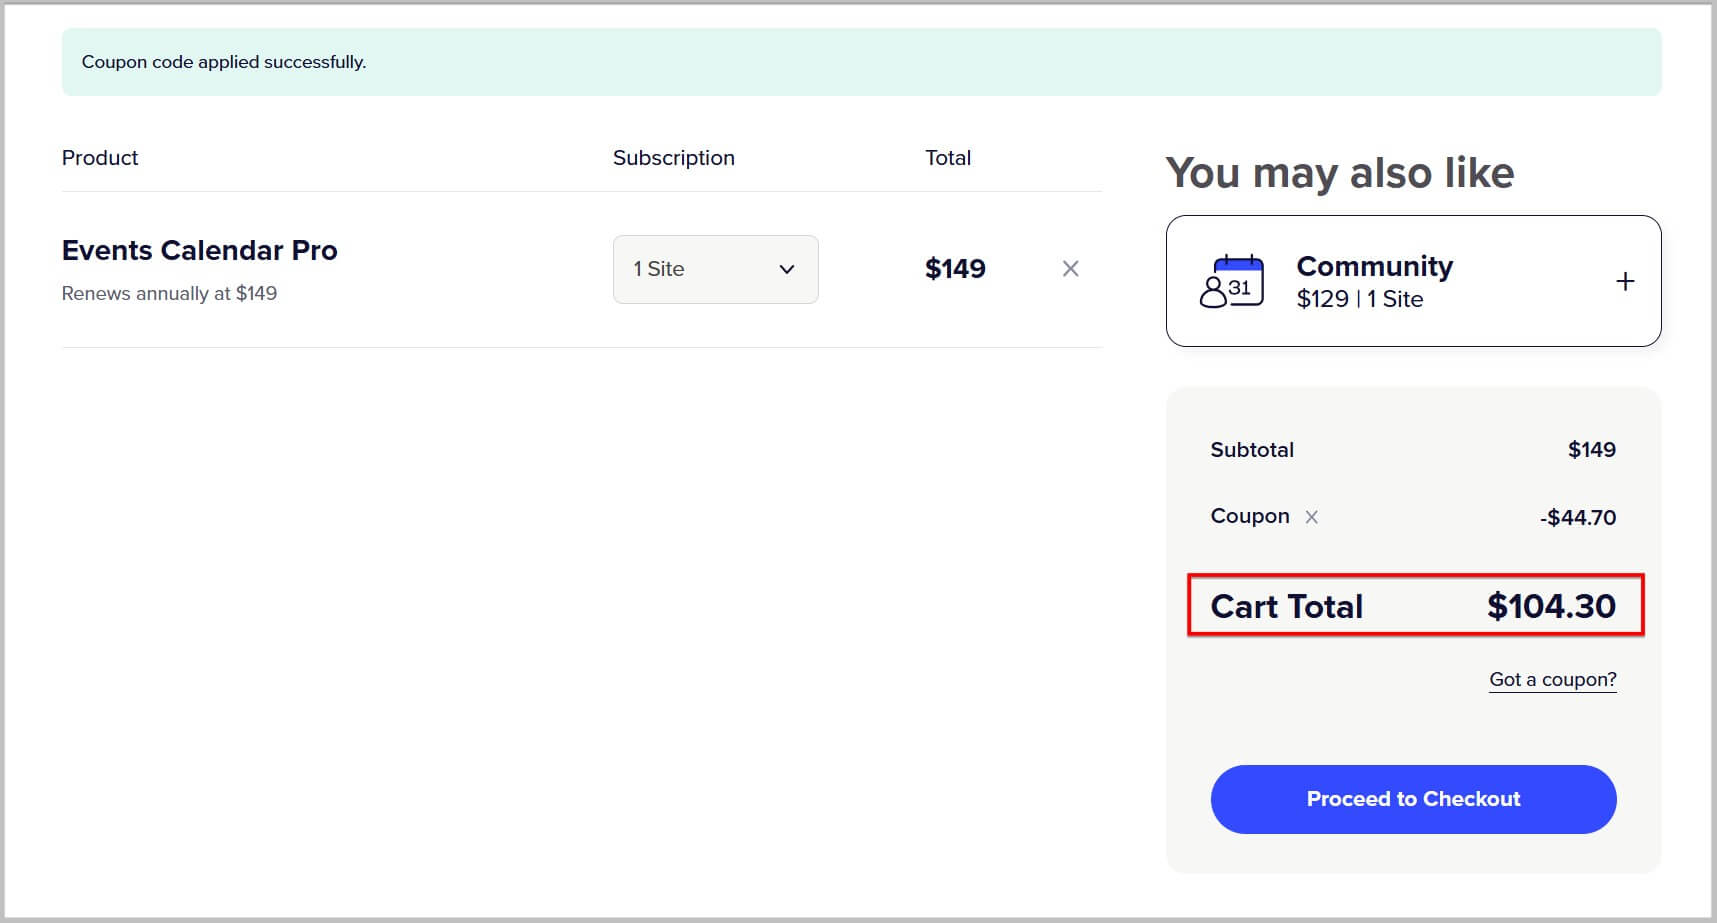The width and height of the screenshot is (1717, 923).
Task: Click the subscription dropdown chevron arrow
Action: pos(787,269)
